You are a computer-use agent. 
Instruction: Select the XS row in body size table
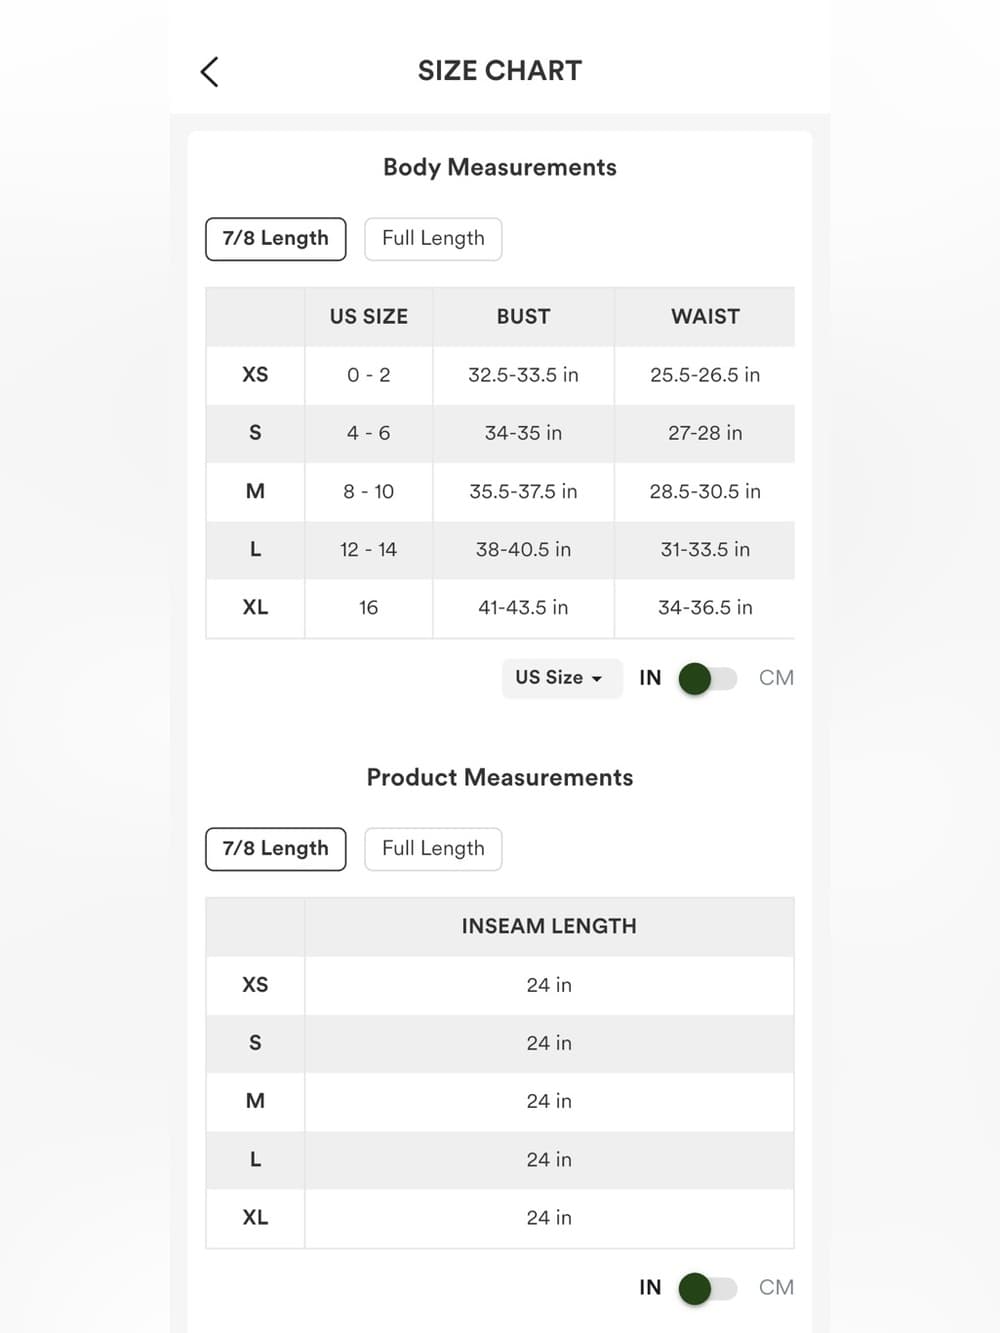pyautogui.click(x=500, y=375)
